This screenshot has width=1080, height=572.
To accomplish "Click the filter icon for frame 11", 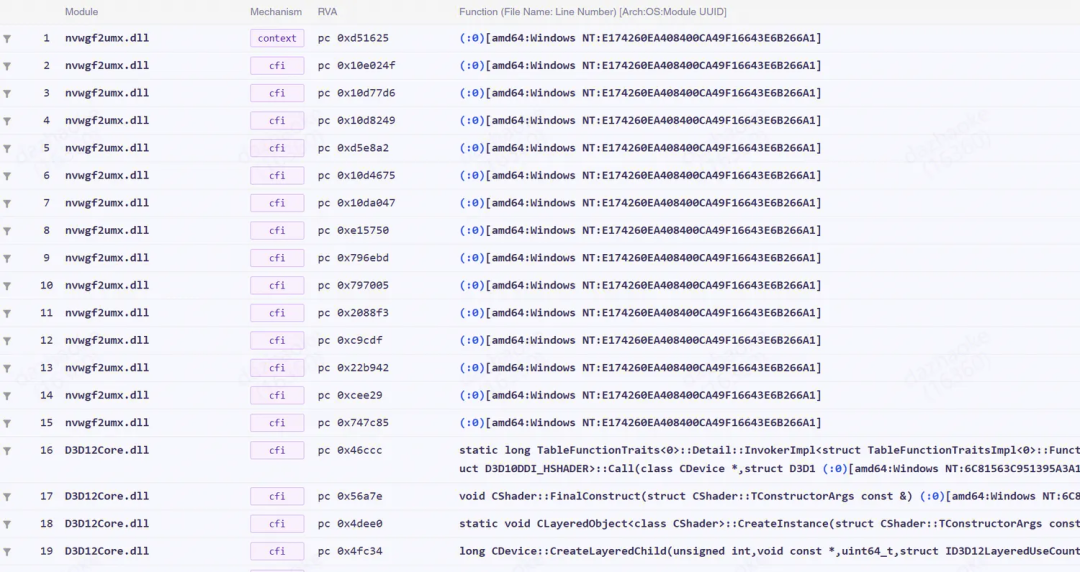I will click(x=7, y=314).
